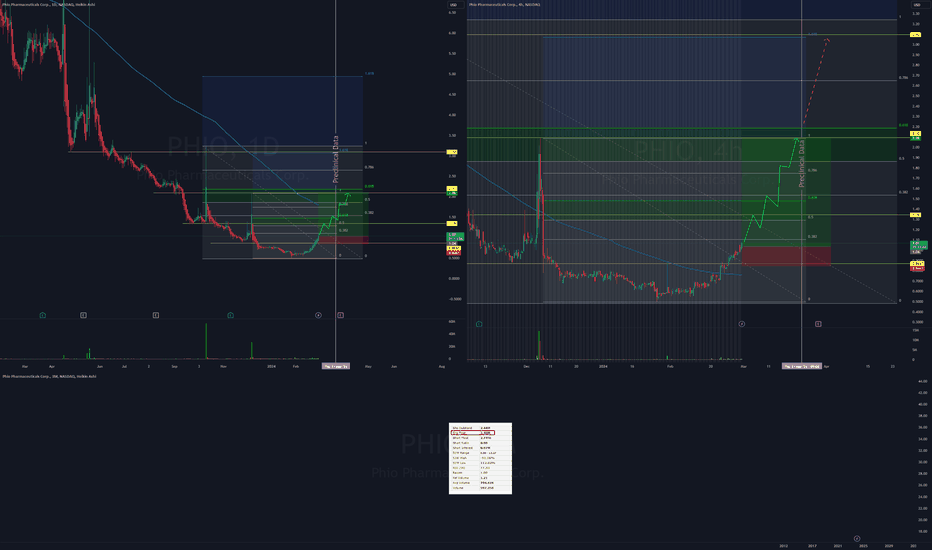This screenshot has width=932, height=550.
Task: Select the red dashed projection line on 4h chart
Action: click(x=816, y=80)
